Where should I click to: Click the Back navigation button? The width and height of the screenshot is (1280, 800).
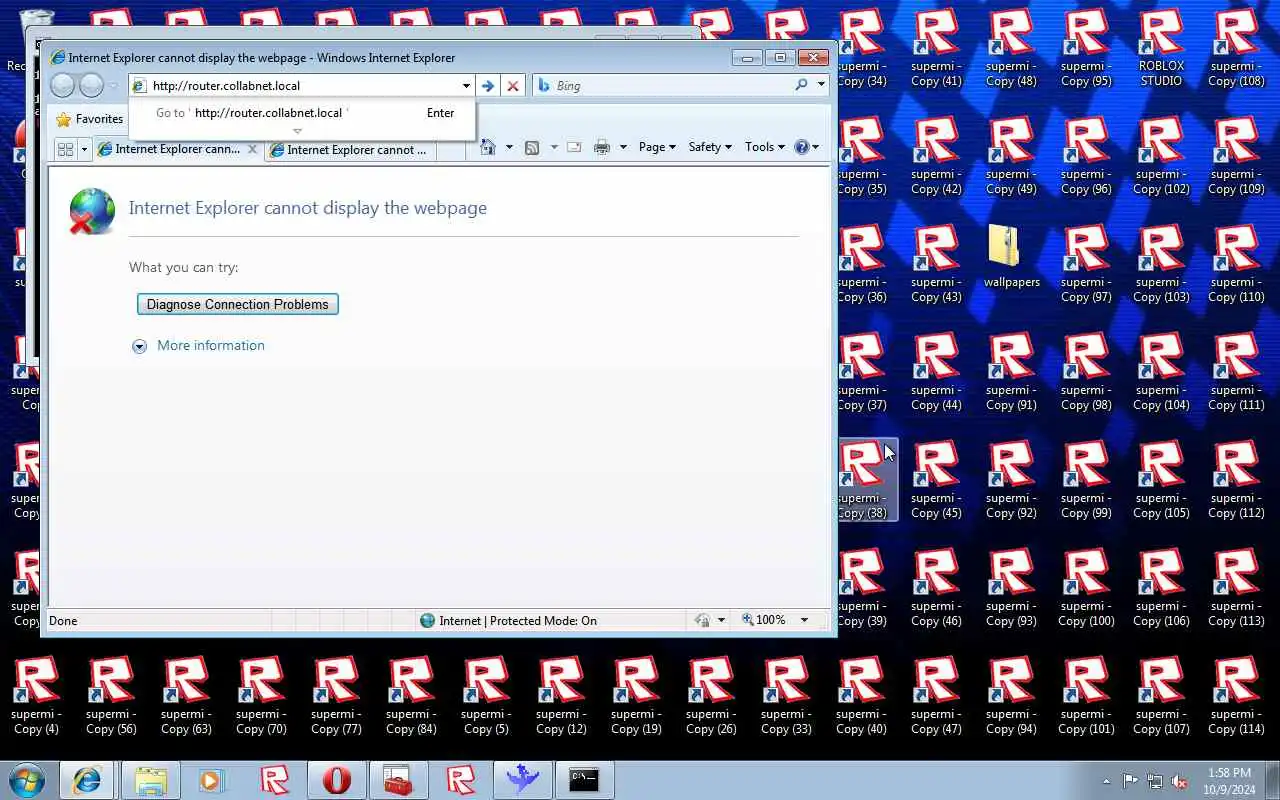62,86
